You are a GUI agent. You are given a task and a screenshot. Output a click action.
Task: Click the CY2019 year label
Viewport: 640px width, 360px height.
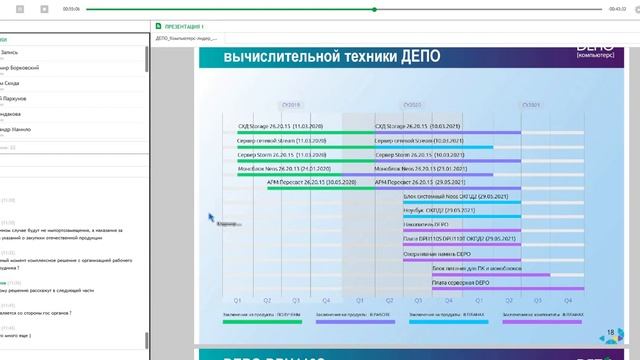(x=291, y=105)
